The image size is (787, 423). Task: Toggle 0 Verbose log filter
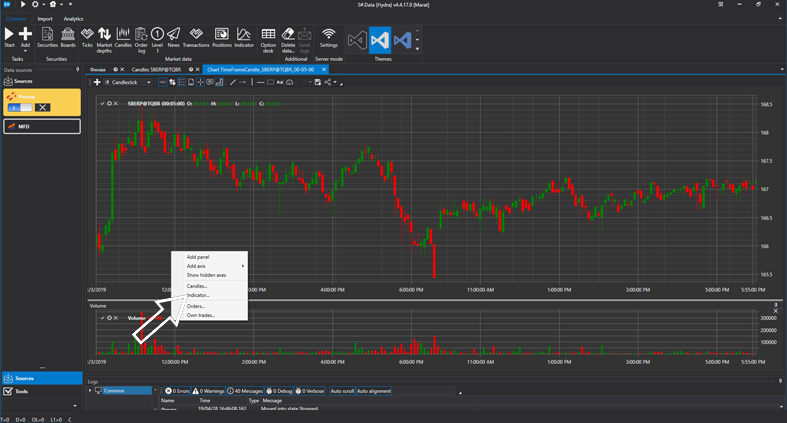[x=310, y=391]
